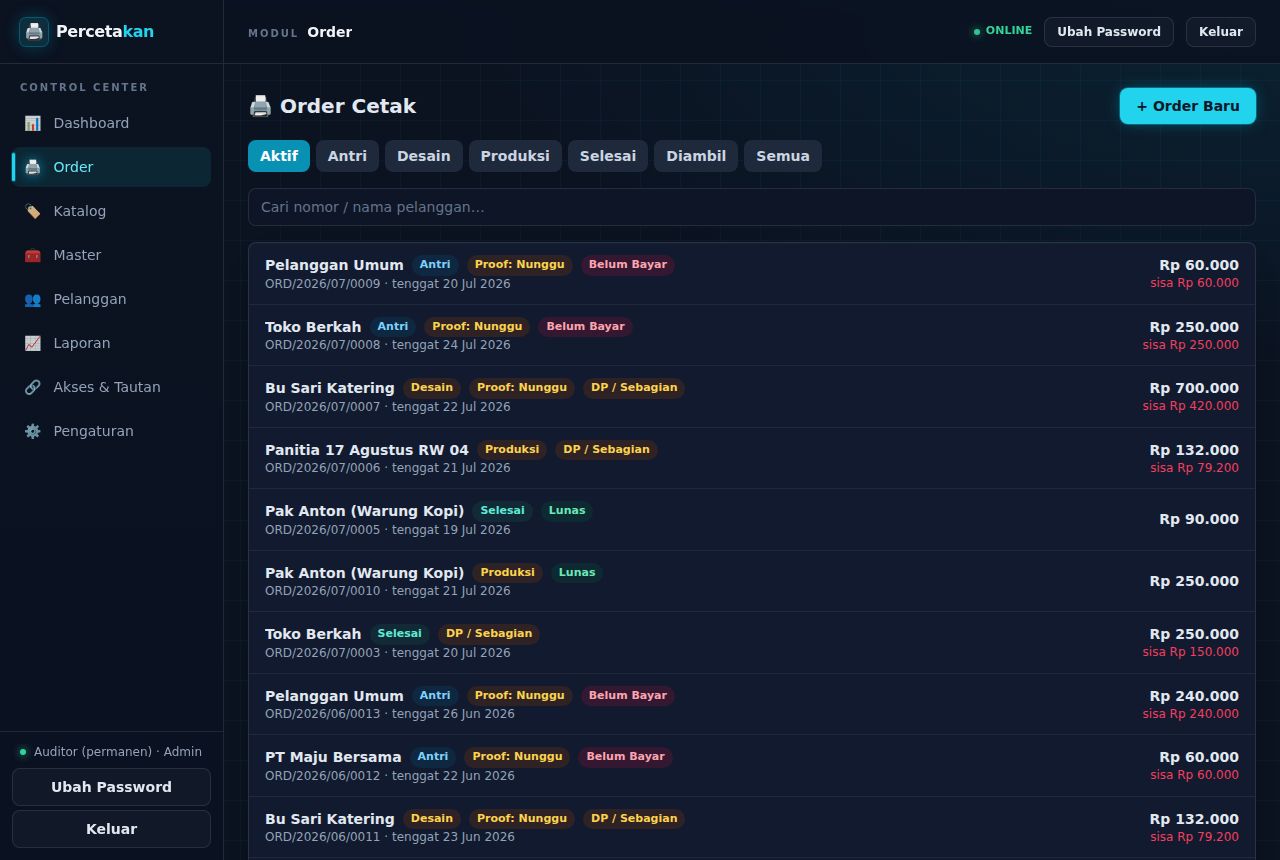Click the Percetakan printer logo icon

tap(34, 32)
